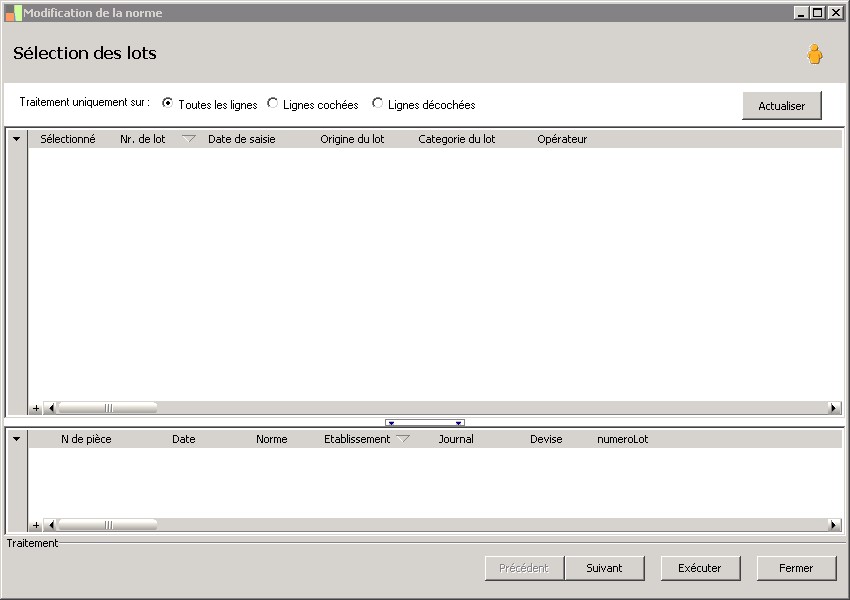
Task: Click the Précédent button
Action: [524, 568]
